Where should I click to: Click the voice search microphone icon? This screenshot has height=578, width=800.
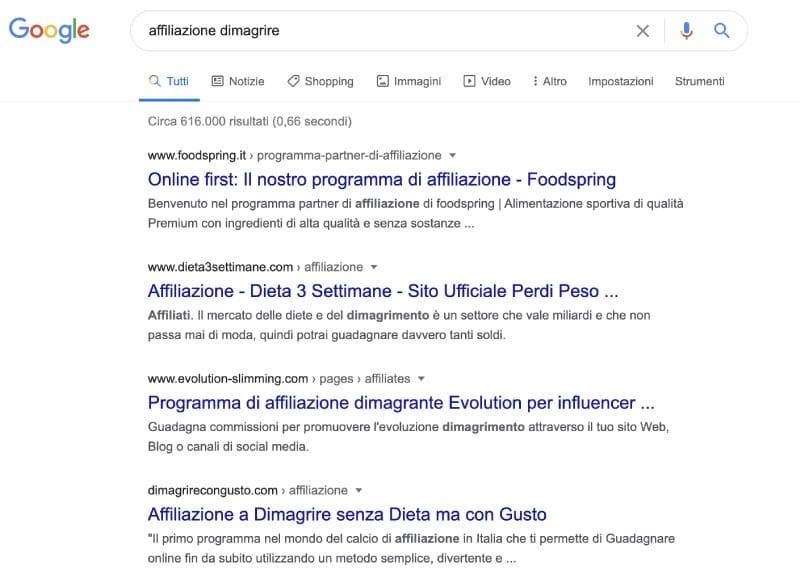click(x=687, y=31)
